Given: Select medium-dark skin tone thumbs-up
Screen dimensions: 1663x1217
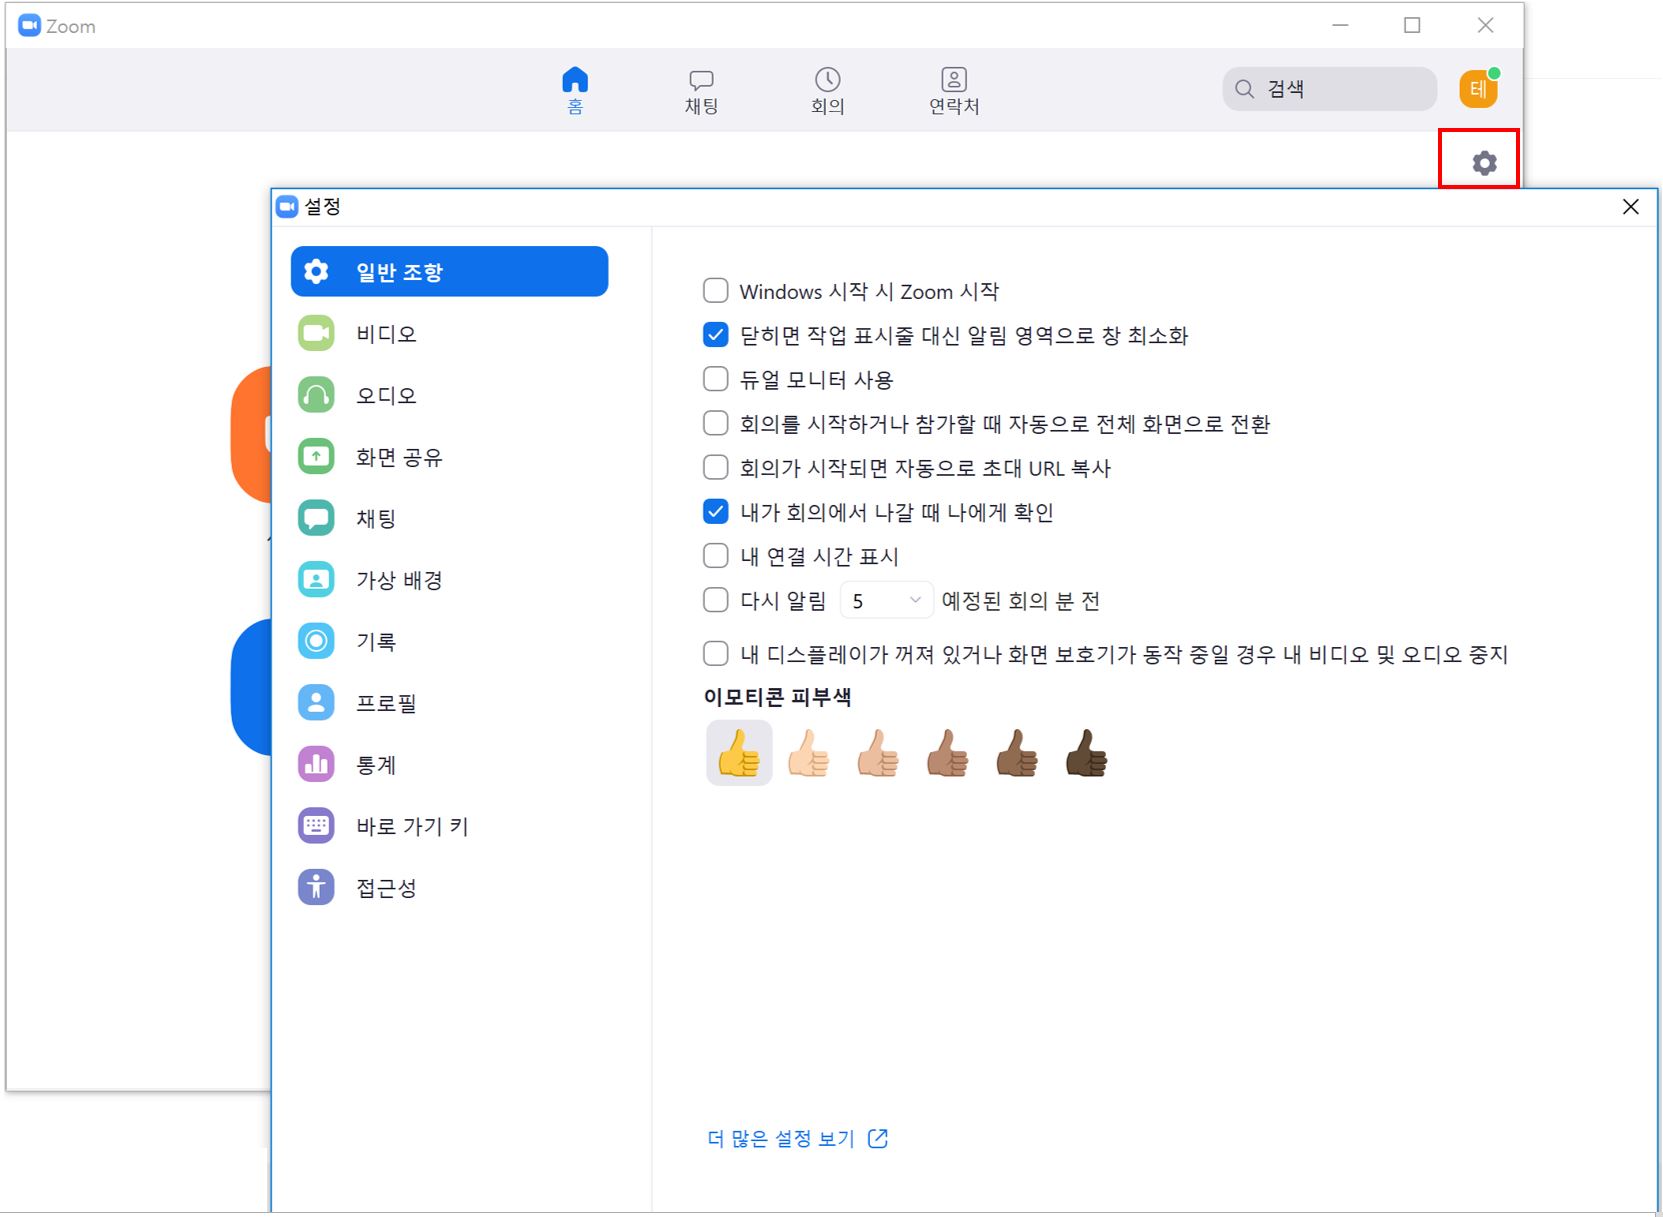Looking at the screenshot, I should (1017, 752).
